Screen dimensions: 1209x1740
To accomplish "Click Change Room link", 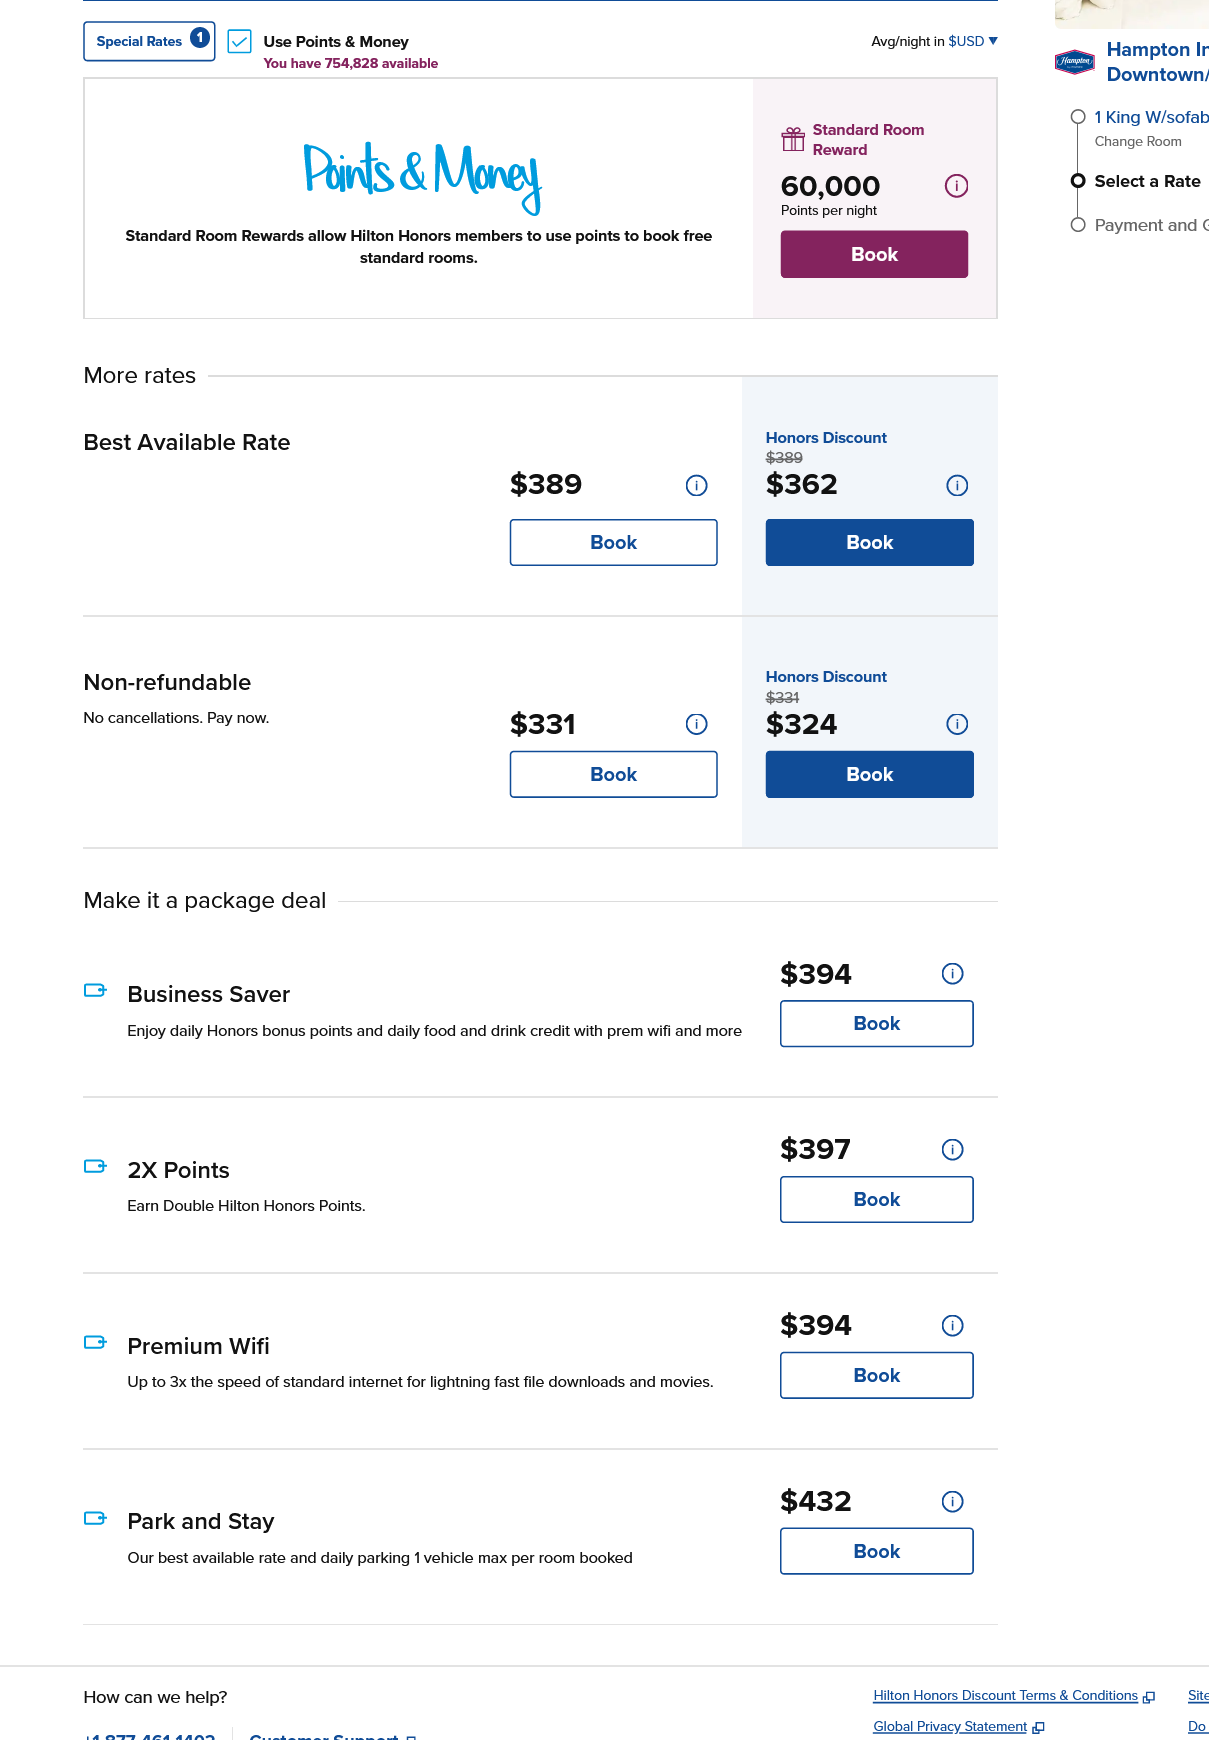I will pos(1138,142).
